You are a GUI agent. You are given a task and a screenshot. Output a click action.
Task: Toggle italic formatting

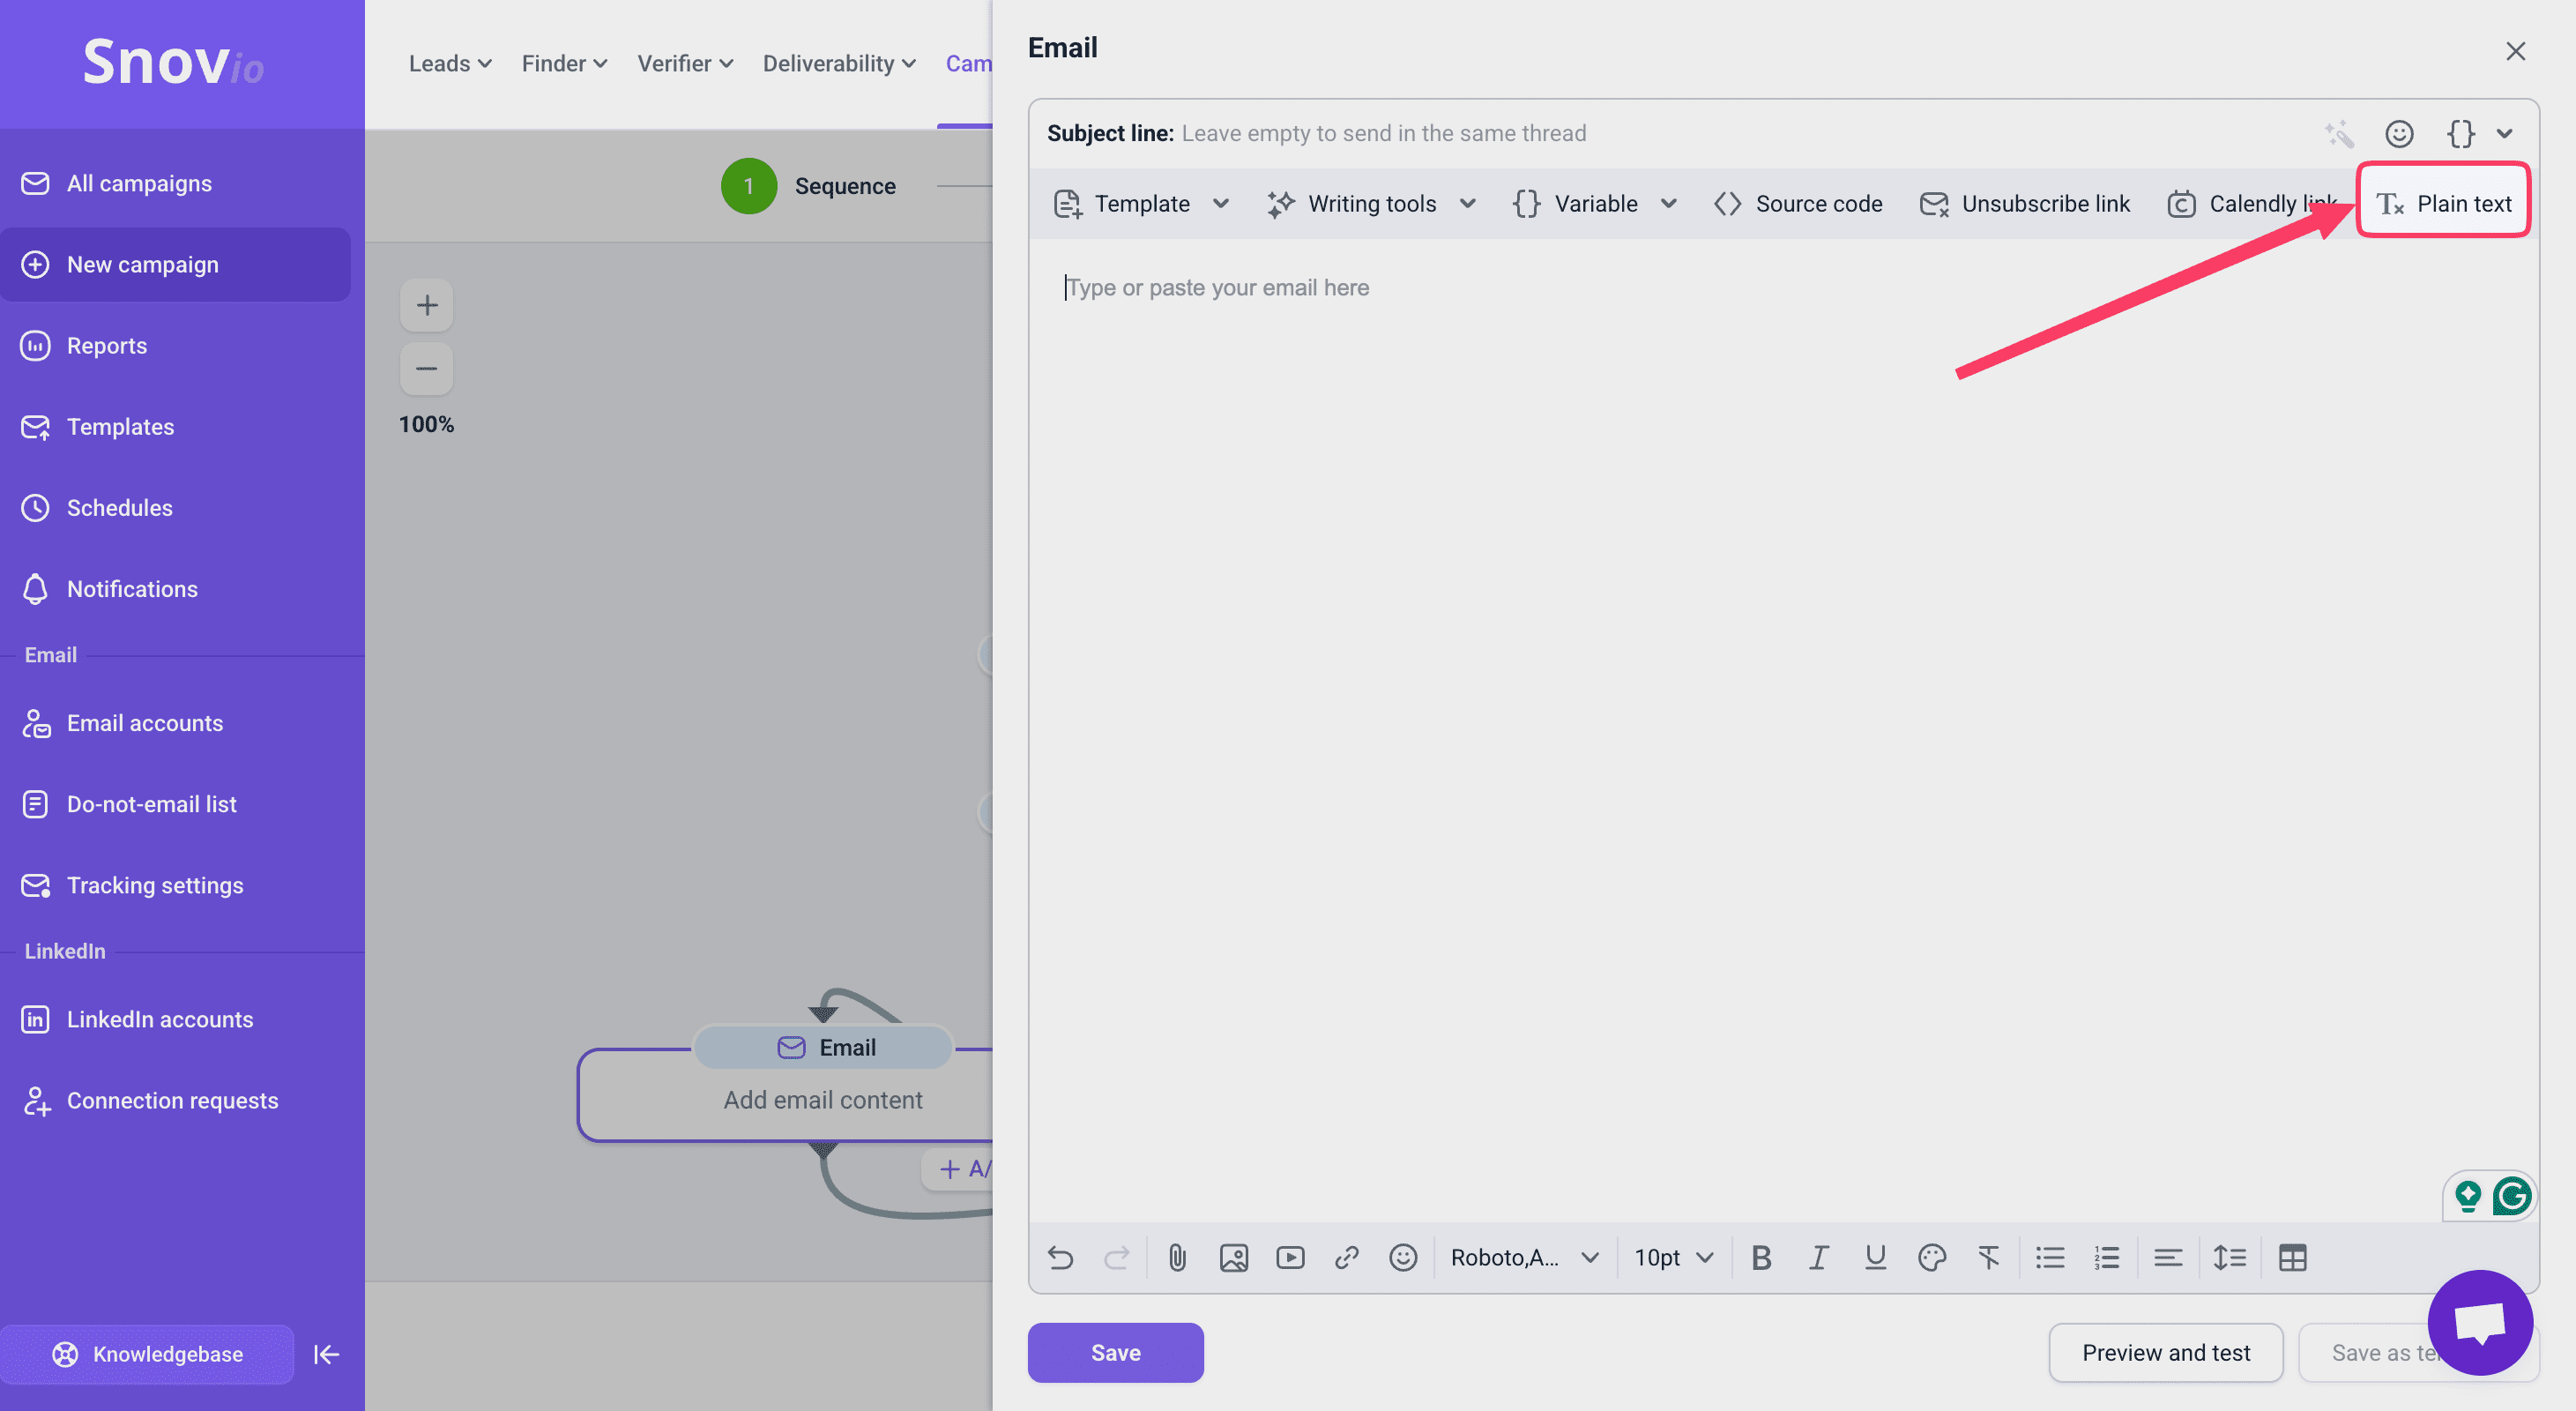coord(1818,1257)
